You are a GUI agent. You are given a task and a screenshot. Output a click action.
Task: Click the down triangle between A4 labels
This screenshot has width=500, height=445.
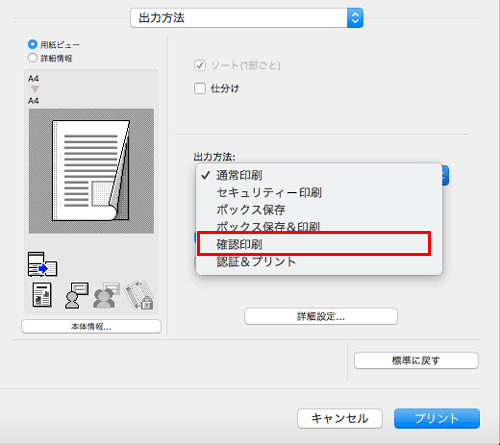pyautogui.click(x=35, y=89)
